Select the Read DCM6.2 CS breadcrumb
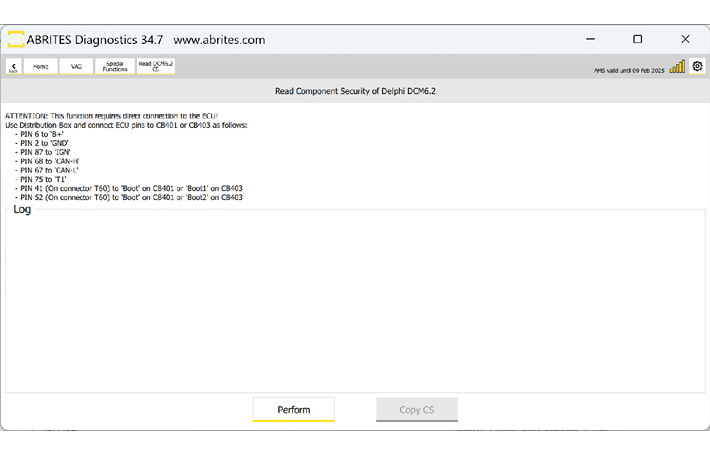 [x=155, y=67]
